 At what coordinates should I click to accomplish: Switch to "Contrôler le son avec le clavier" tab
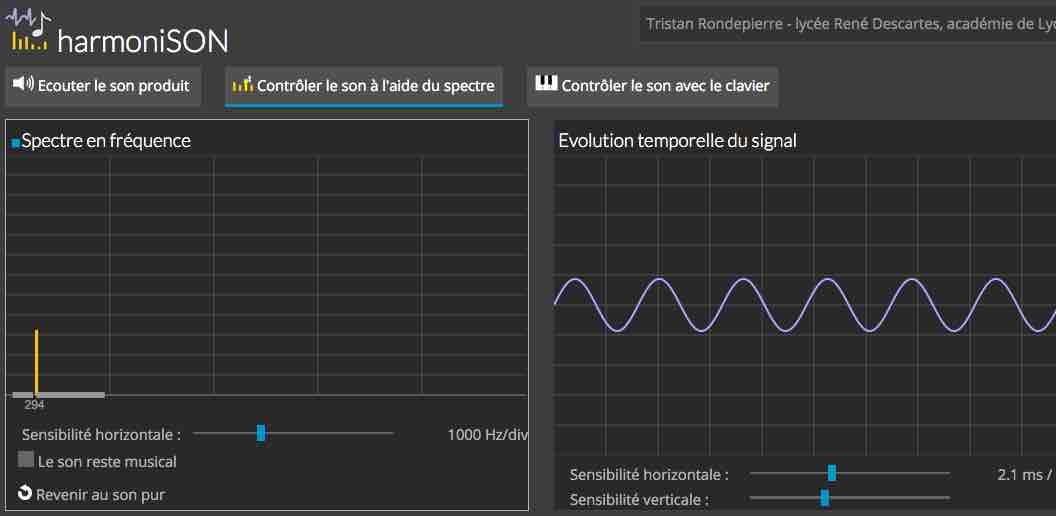tap(652, 86)
